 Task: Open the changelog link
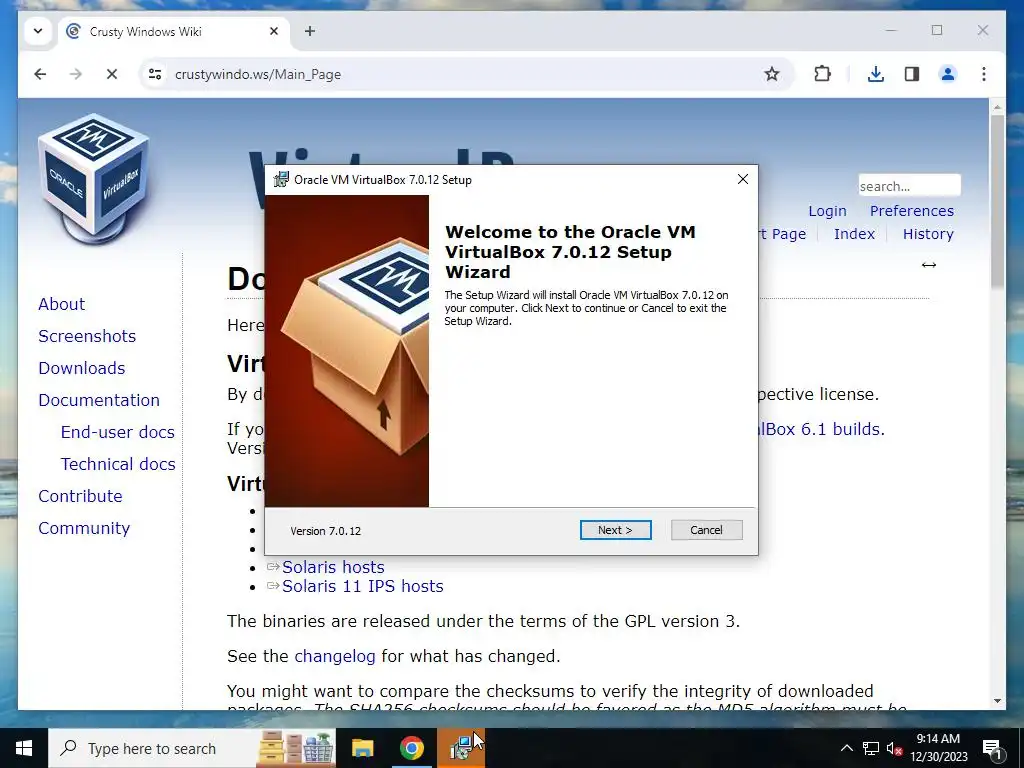[x=335, y=656]
